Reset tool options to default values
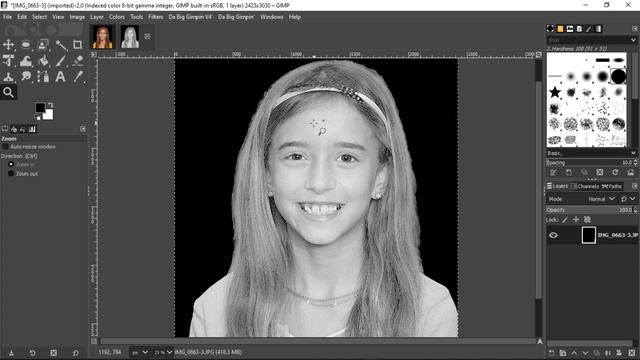640x360 pixels. 76,353
